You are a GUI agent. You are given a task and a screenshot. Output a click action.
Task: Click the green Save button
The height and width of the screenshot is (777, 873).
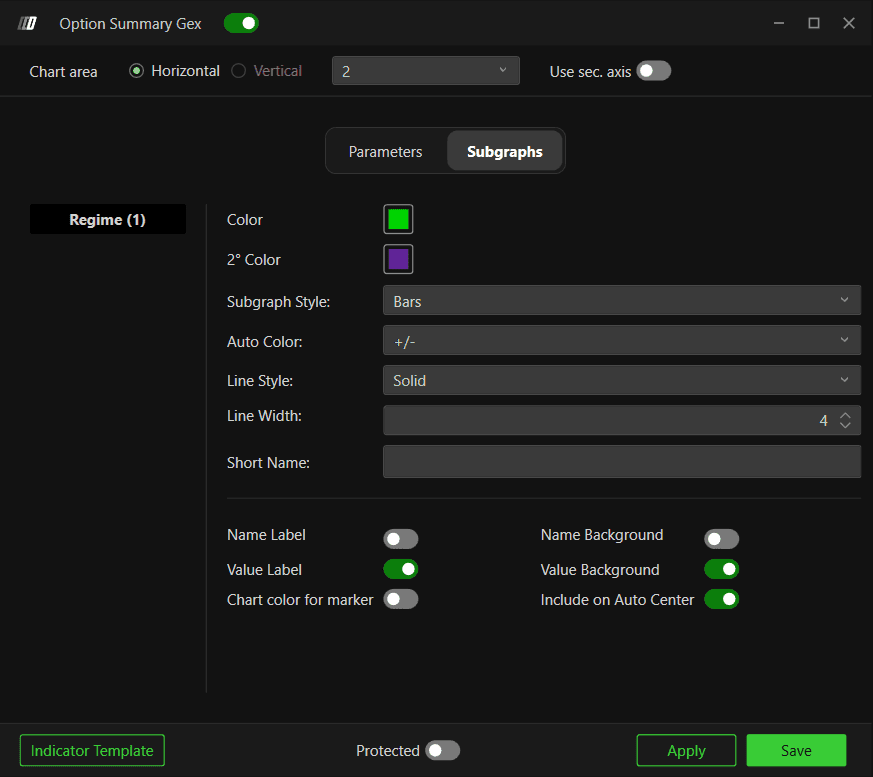click(796, 750)
